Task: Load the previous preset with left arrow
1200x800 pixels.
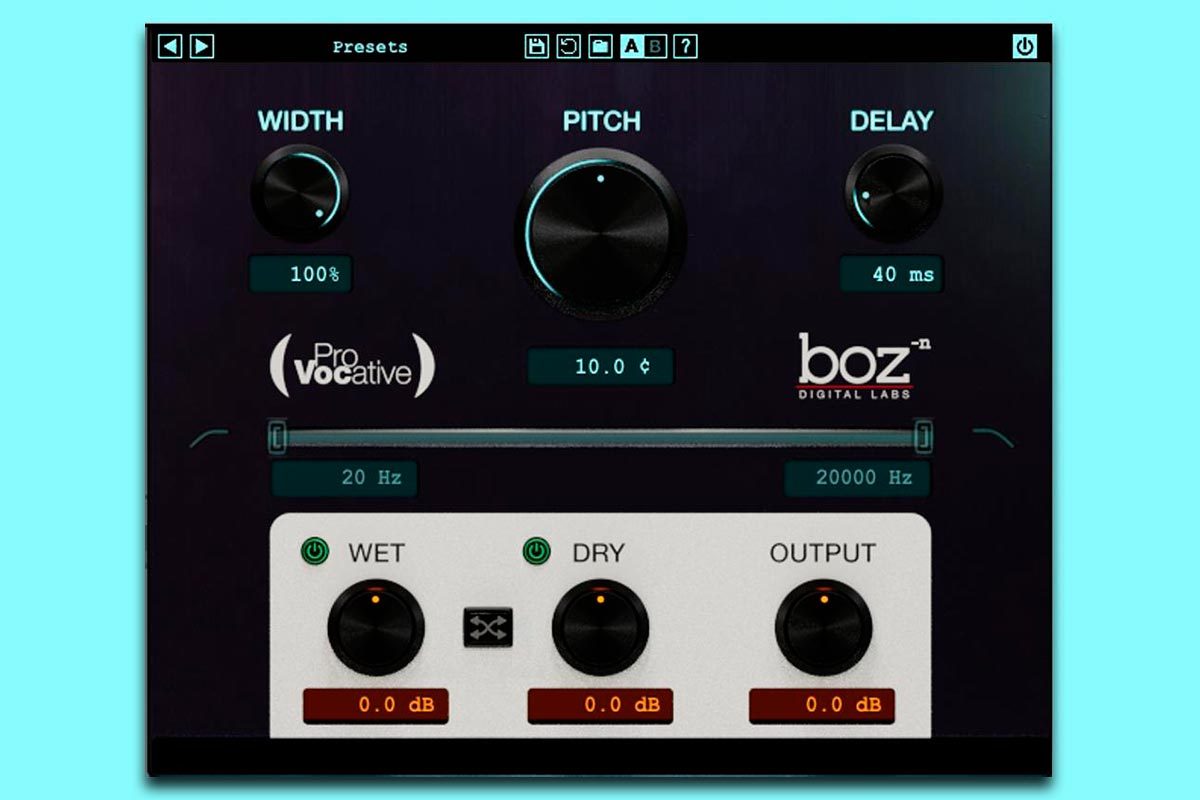Action: point(170,46)
